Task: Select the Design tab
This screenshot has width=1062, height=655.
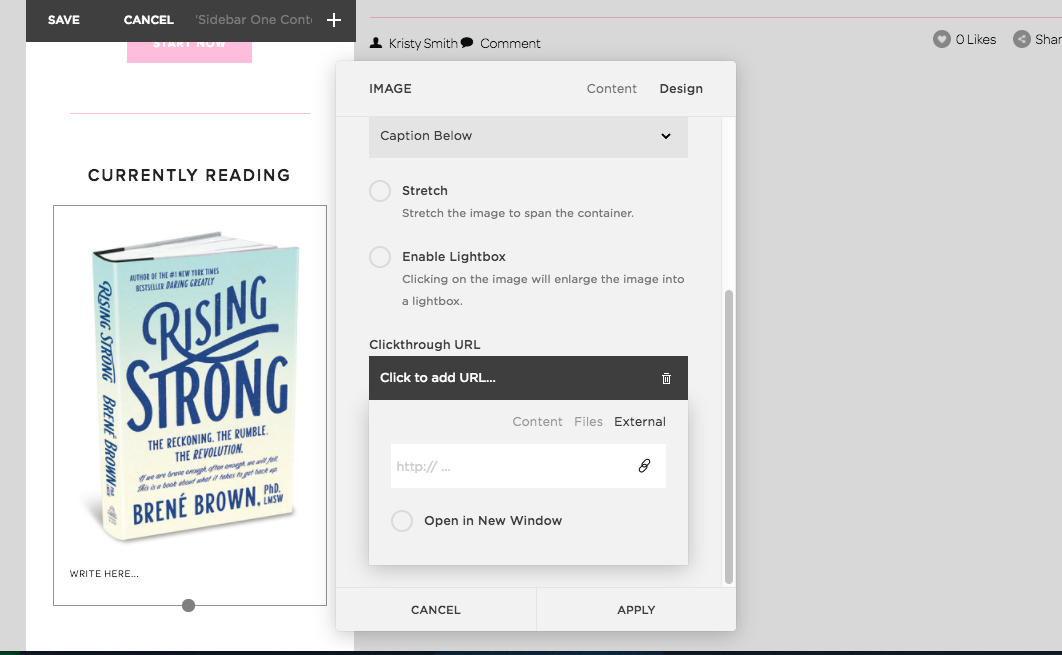Action: (681, 89)
